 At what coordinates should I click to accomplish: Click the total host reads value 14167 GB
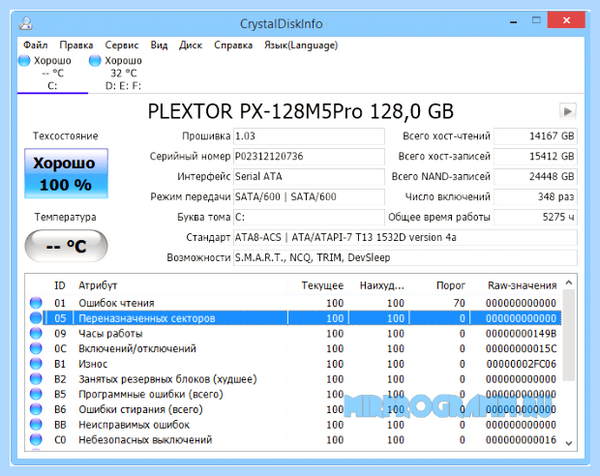[x=535, y=136]
